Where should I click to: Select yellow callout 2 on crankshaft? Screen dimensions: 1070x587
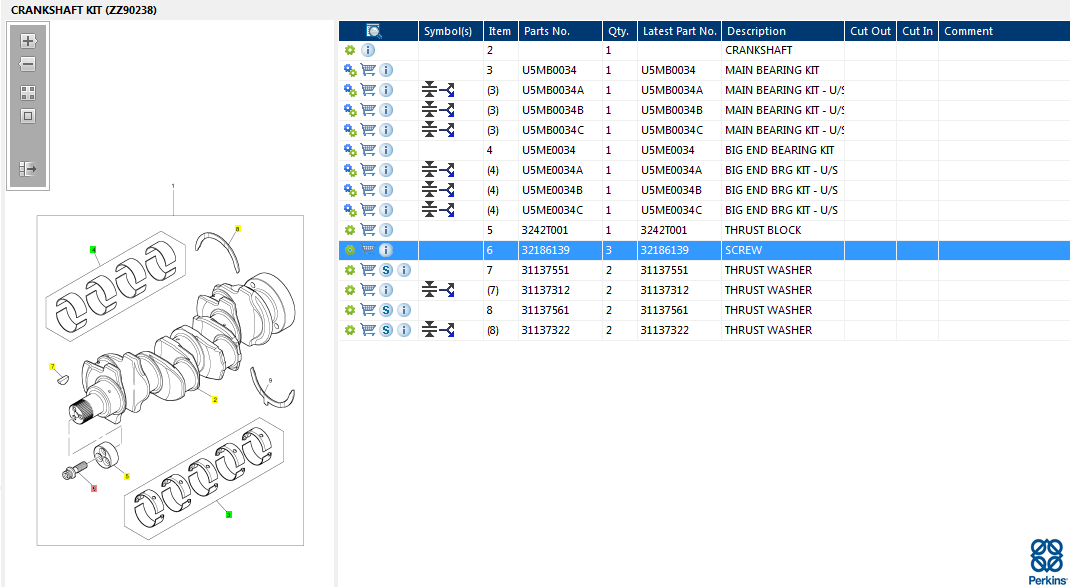tap(215, 399)
